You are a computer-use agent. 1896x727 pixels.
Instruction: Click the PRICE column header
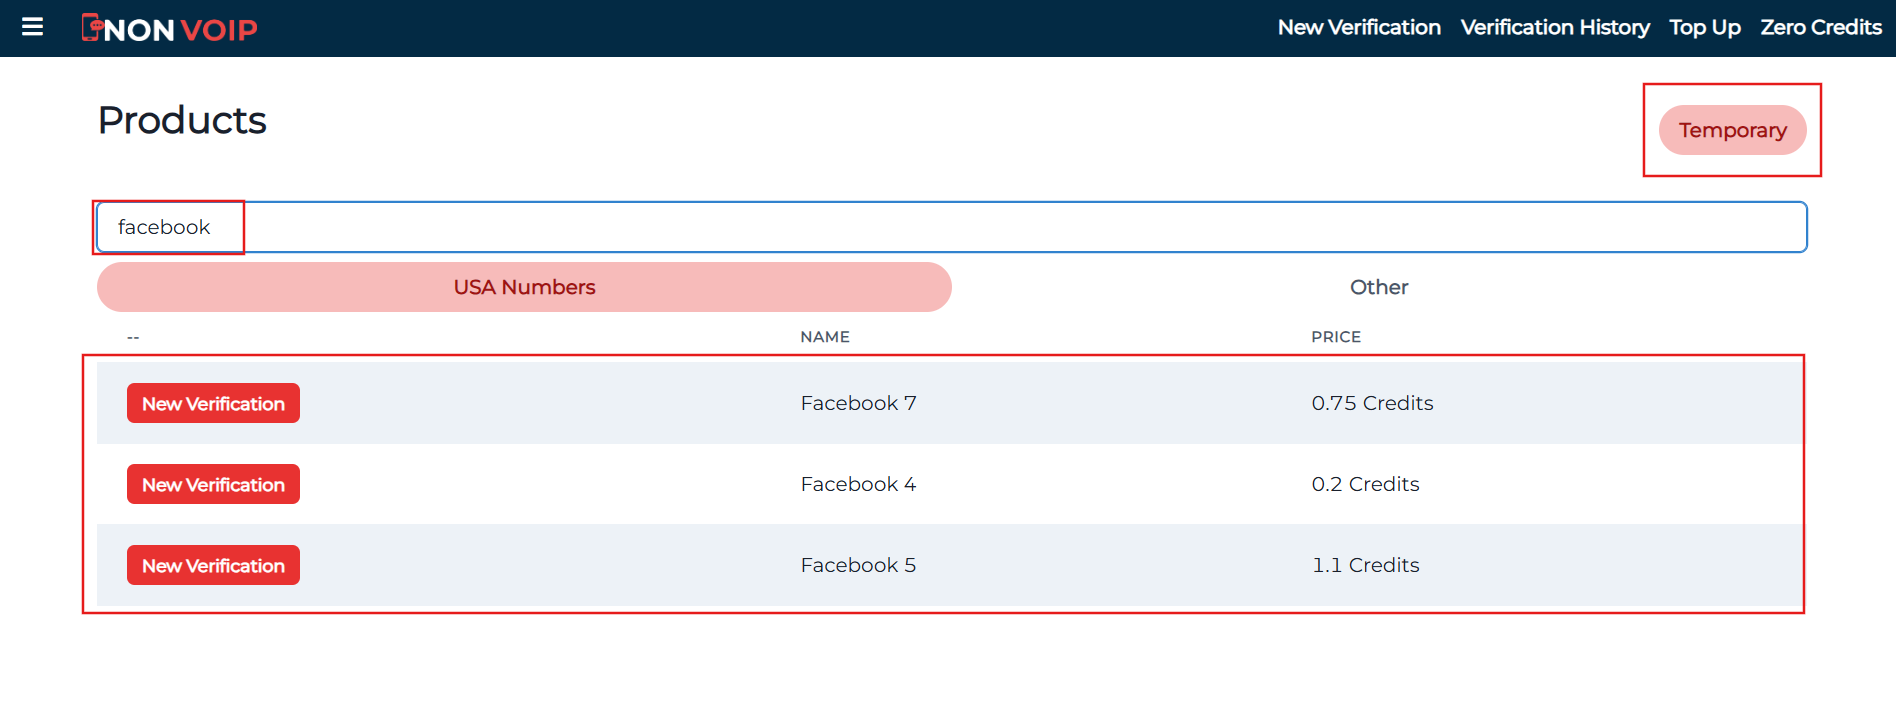pyautogui.click(x=1336, y=337)
